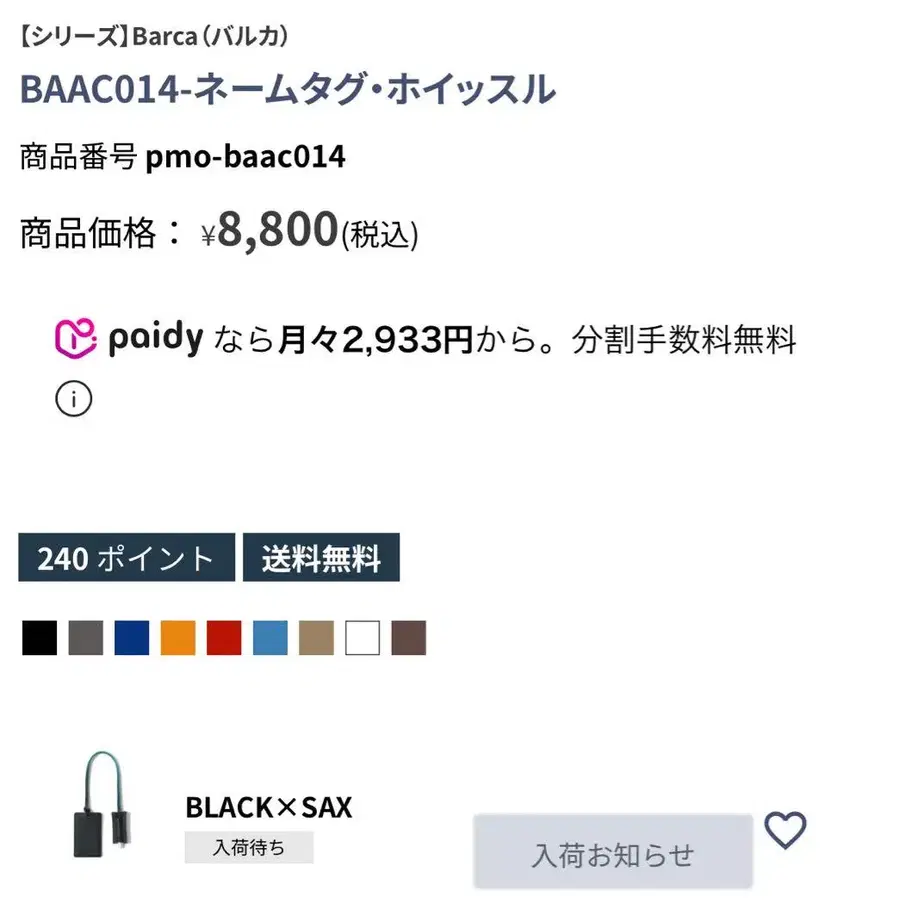Screen dimensions: 900x900
Task: Pick the dark brown color swatch
Action: 409,638
